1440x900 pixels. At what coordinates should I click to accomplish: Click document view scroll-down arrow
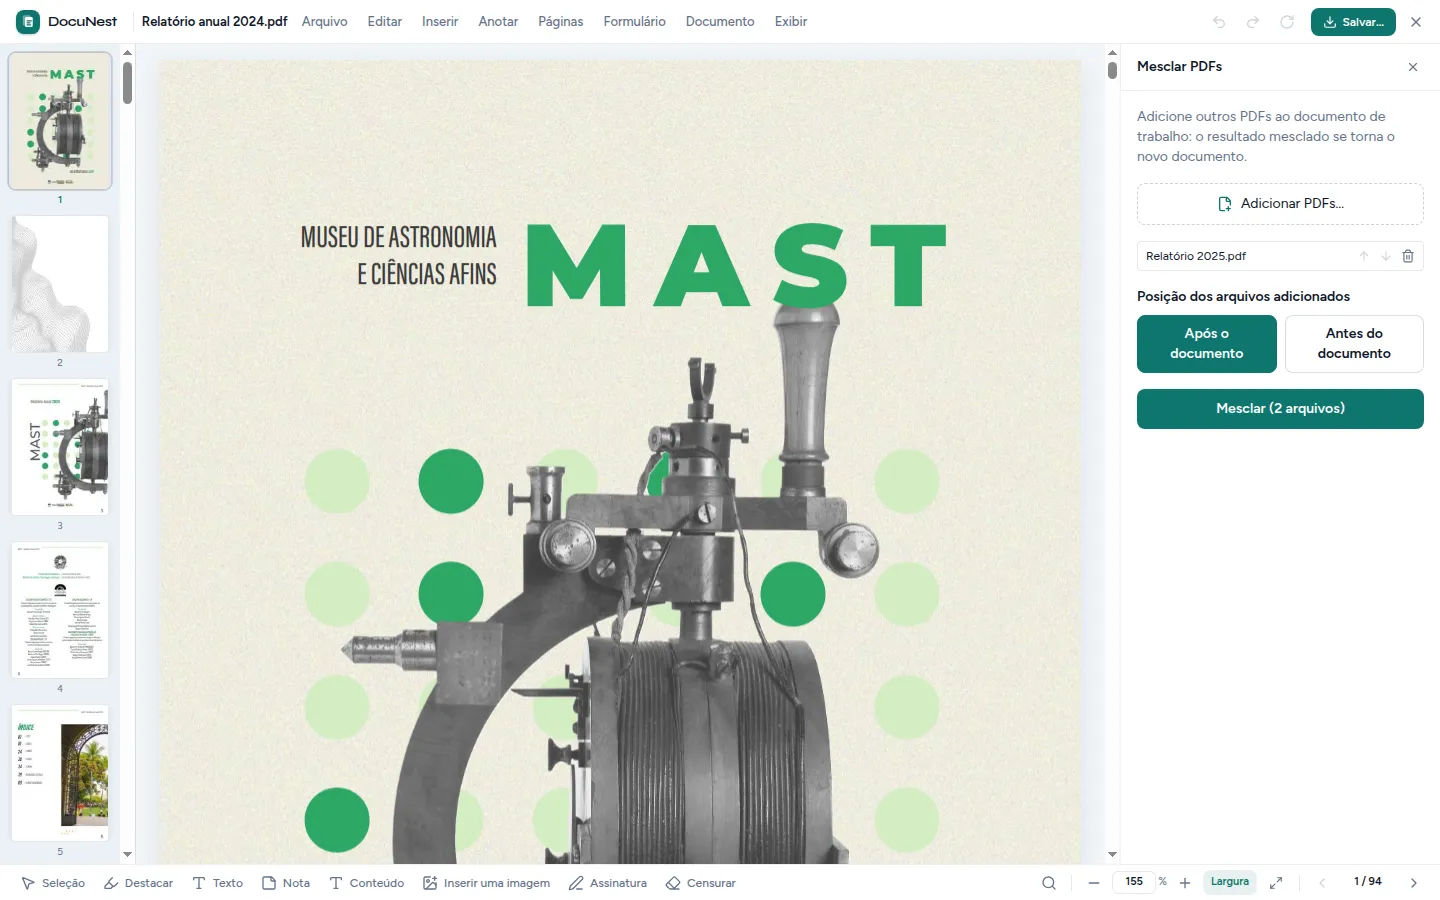point(1112,855)
